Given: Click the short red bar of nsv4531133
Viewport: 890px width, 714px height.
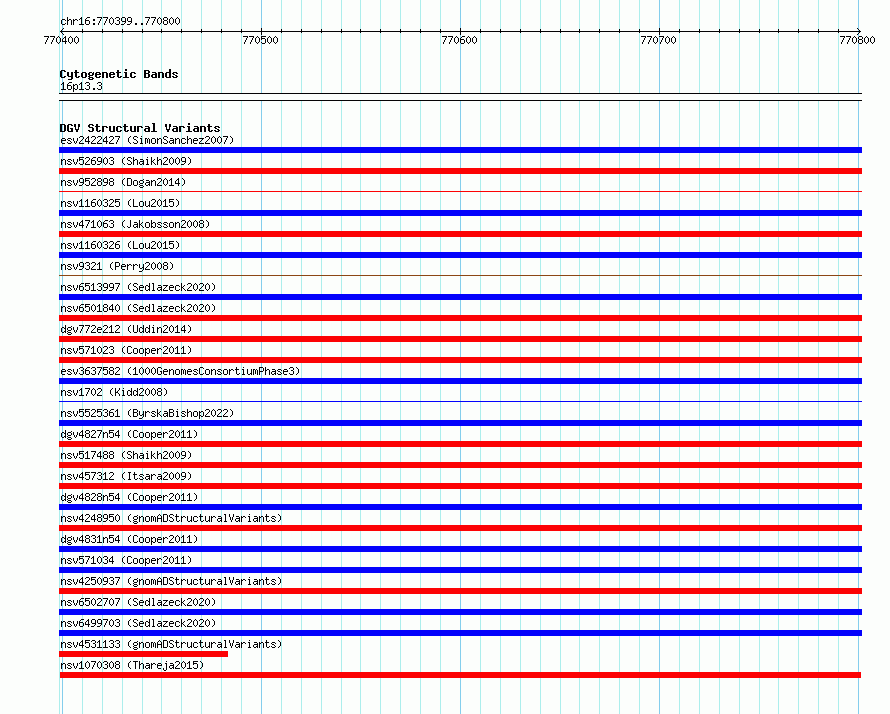Looking at the screenshot, I should pos(144,654).
